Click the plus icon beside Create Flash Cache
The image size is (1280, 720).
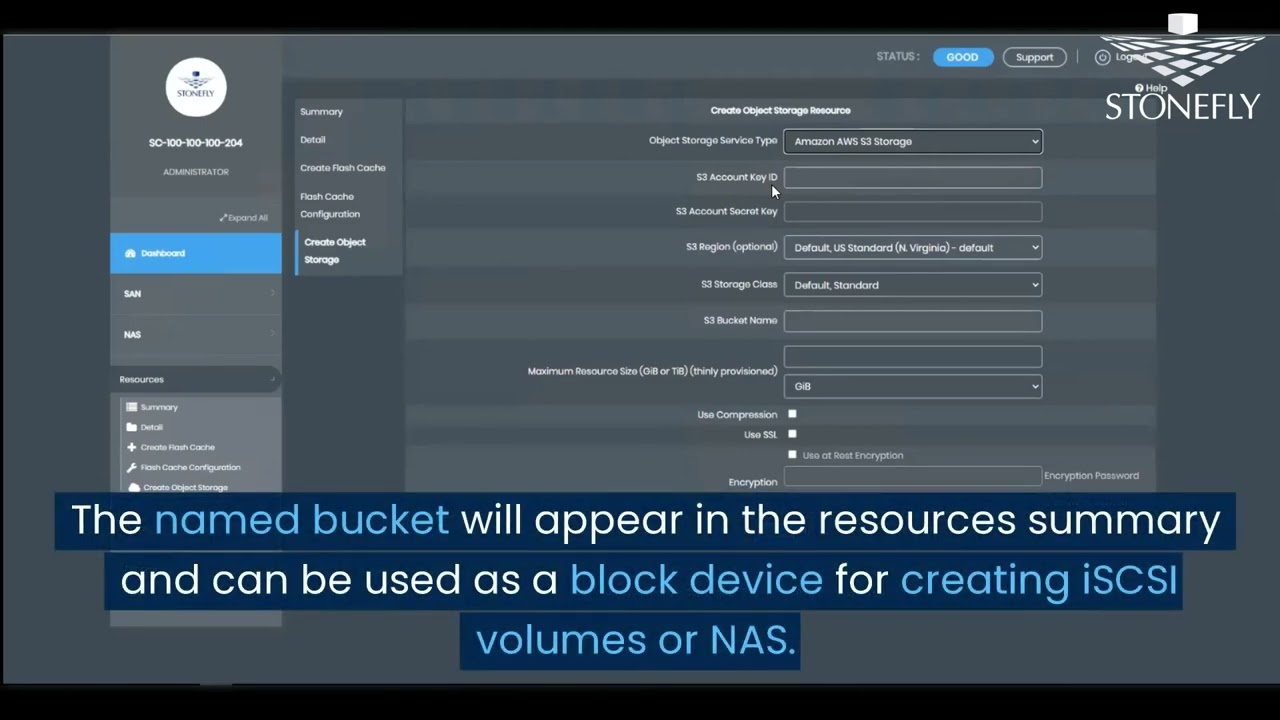132,447
